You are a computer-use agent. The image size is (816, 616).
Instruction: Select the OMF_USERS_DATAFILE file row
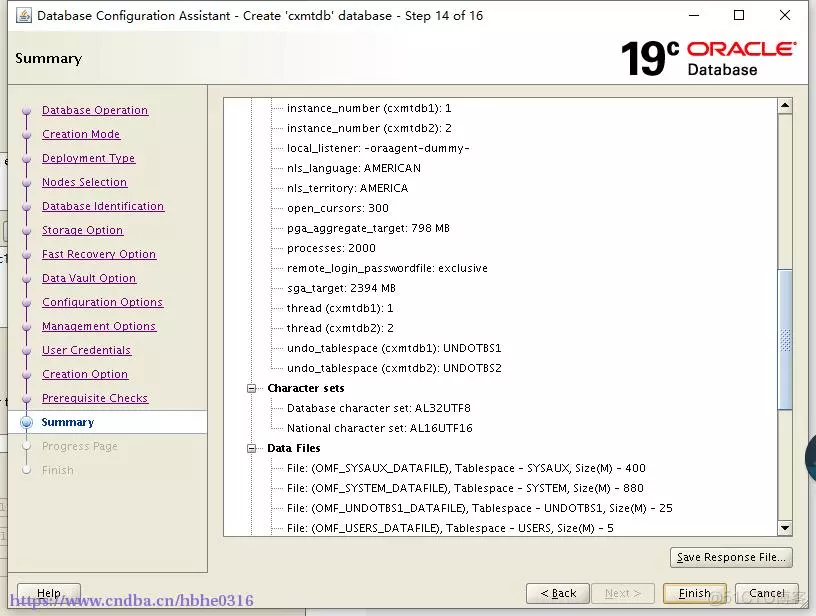(450, 528)
